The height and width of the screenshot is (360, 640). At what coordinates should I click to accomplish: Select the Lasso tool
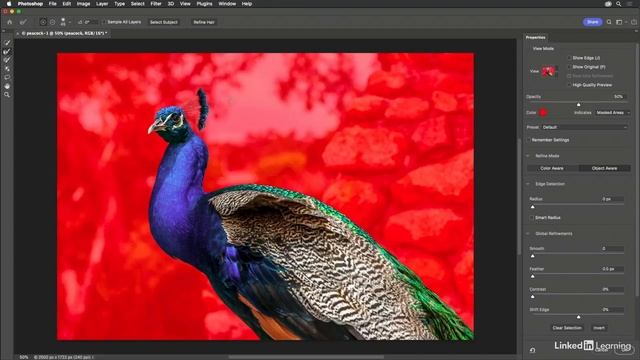click(x=7, y=77)
